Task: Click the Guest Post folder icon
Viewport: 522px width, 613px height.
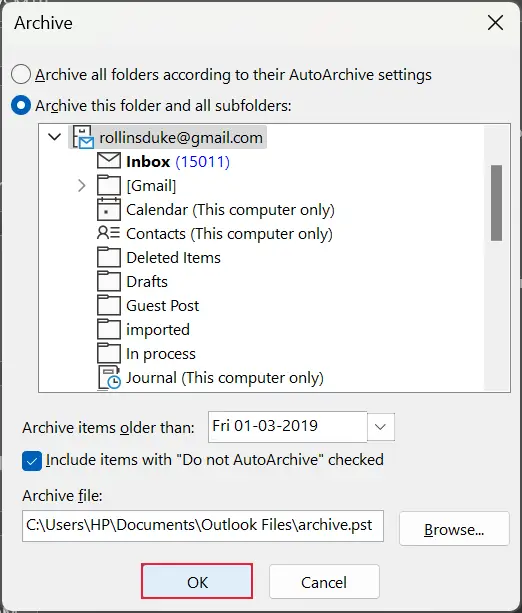Action: pos(109,305)
